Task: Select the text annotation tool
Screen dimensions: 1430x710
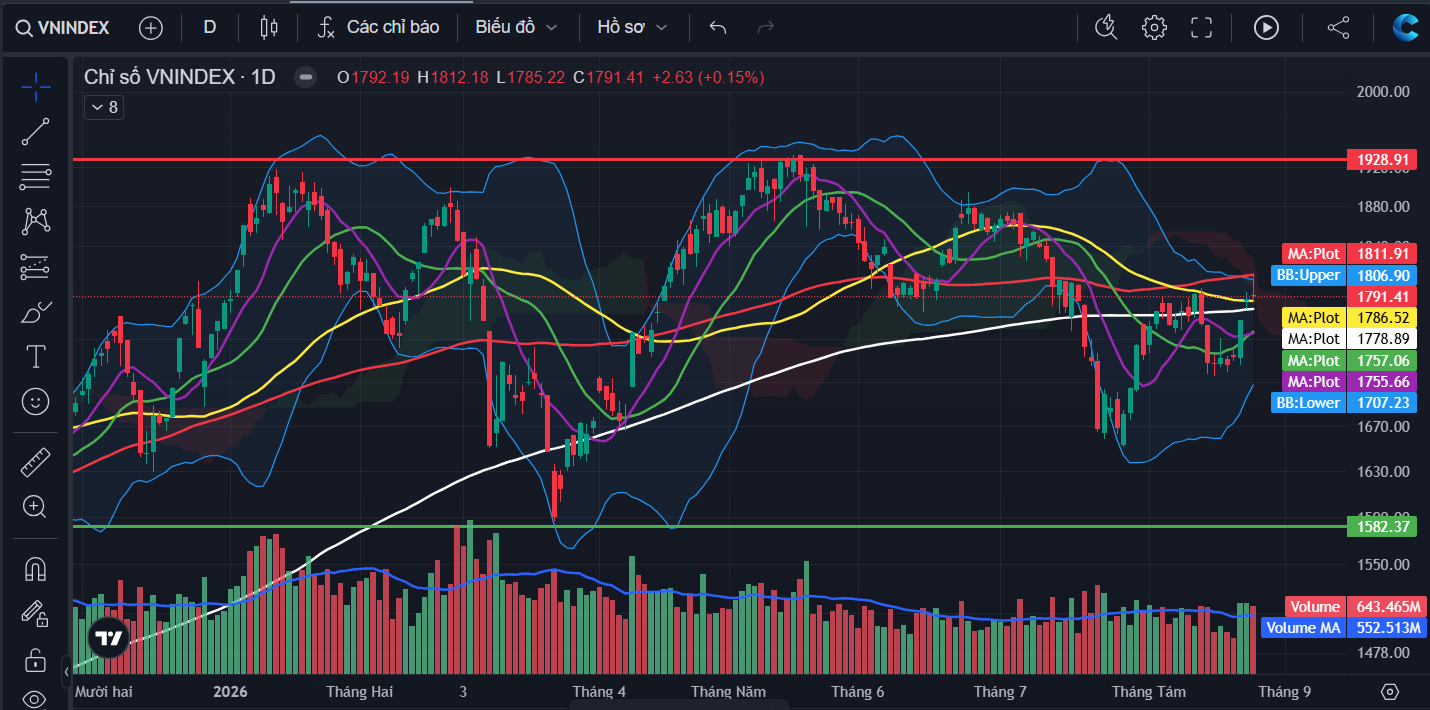Action: [36, 356]
